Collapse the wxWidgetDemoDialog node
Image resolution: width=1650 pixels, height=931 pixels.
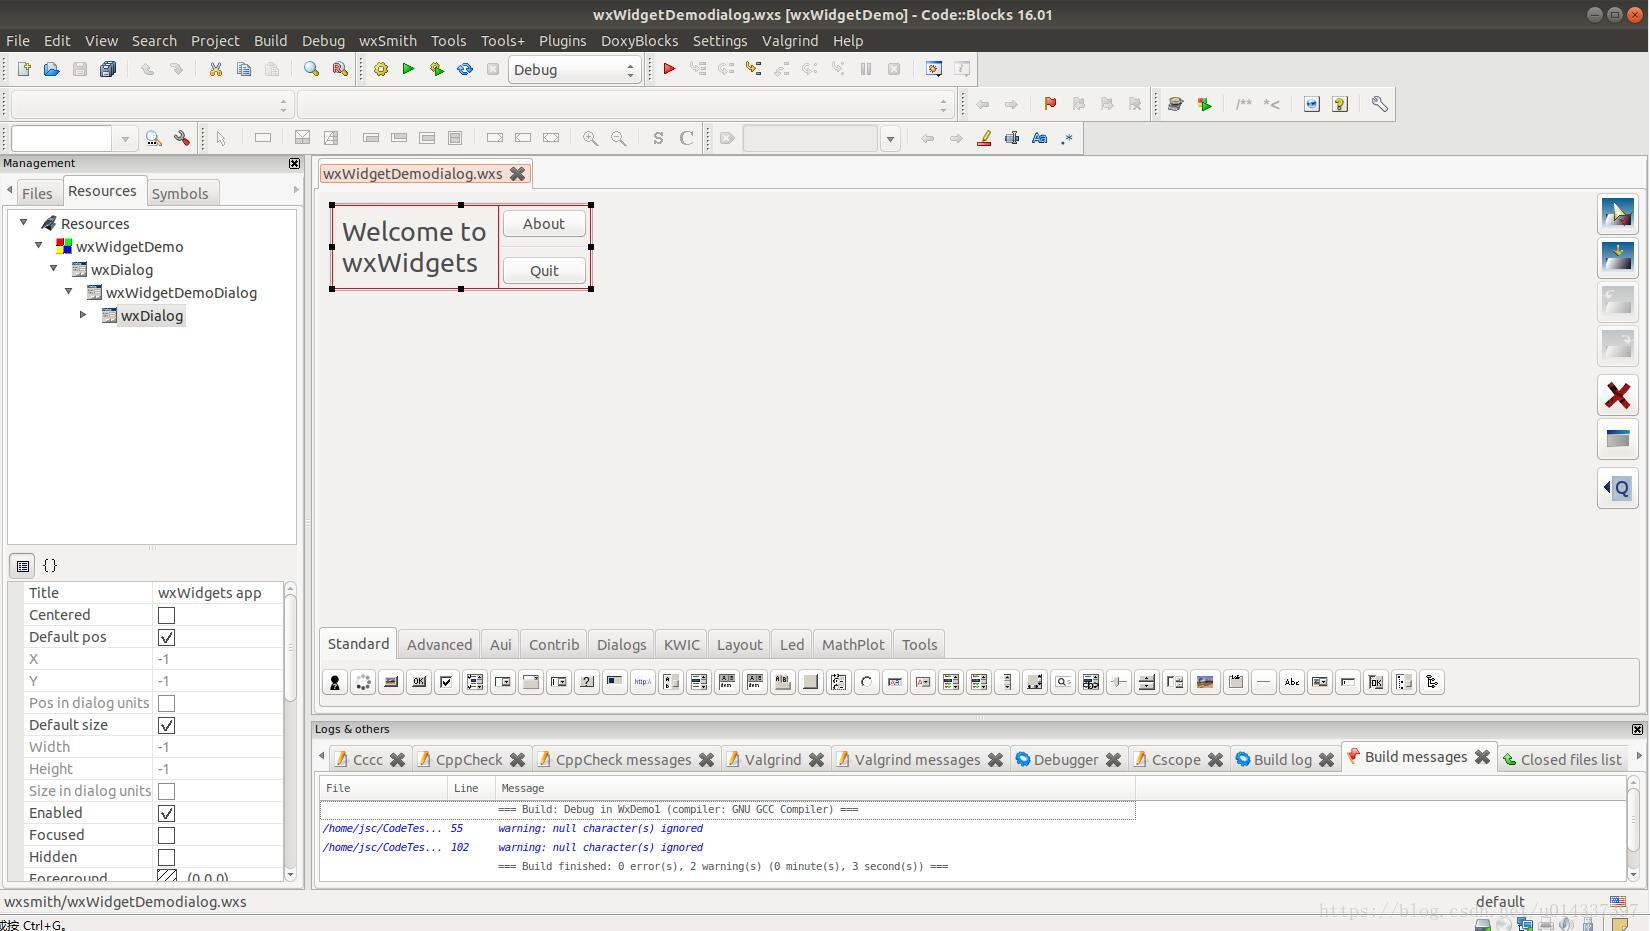pos(69,292)
